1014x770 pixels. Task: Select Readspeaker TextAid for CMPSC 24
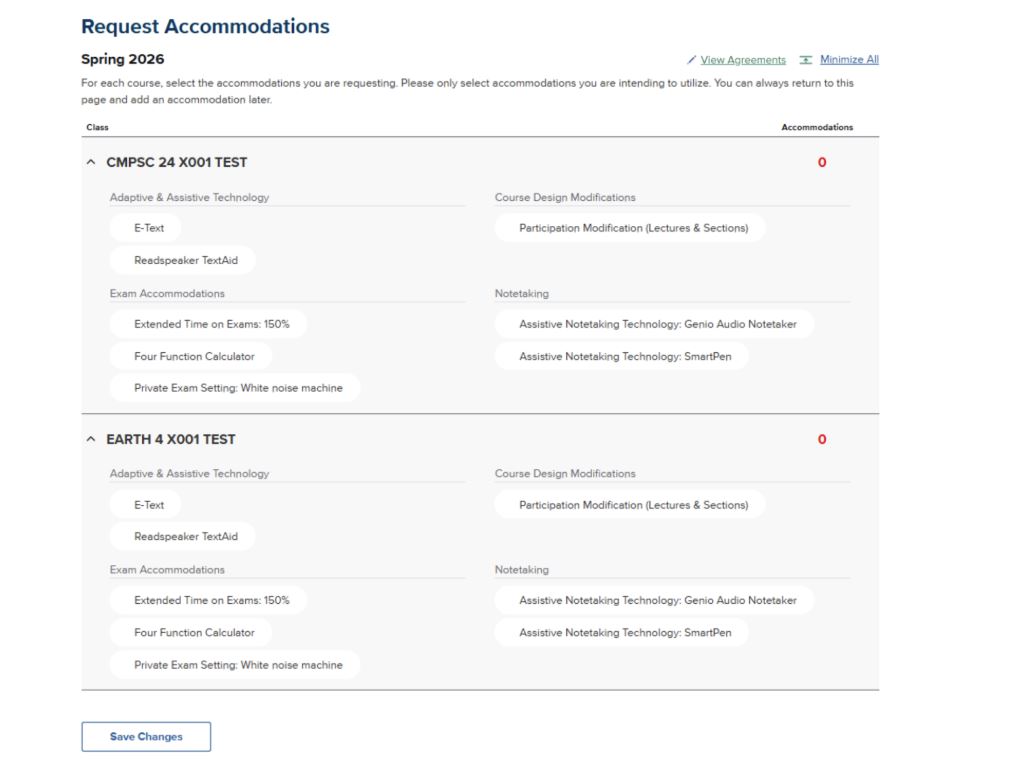[181, 259]
